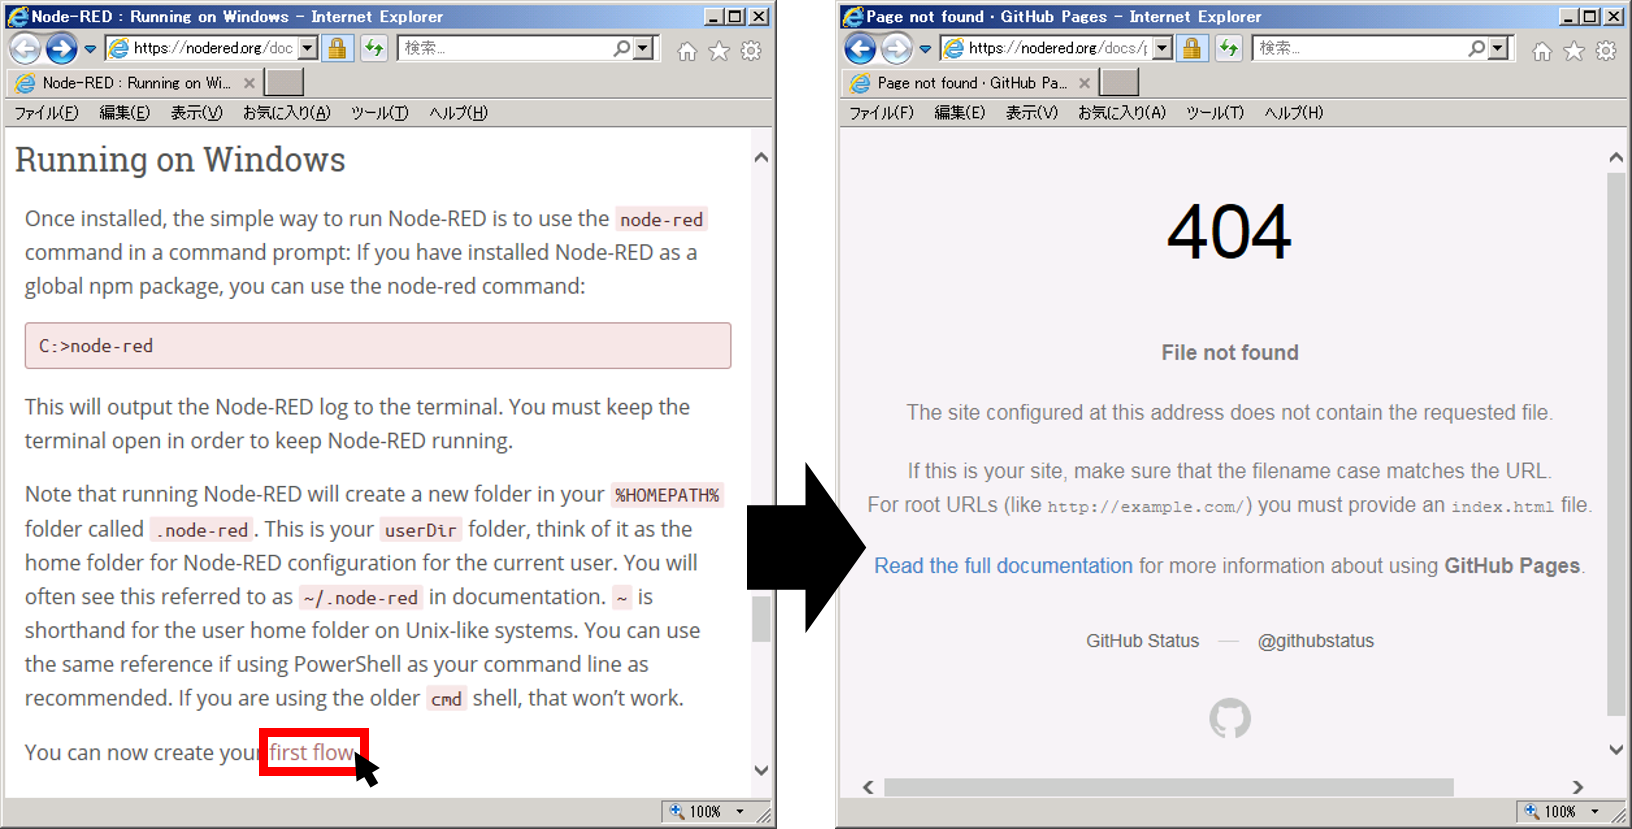The width and height of the screenshot is (1632, 829).
Task: Click the security lock icon in the left window
Action: 338,48
